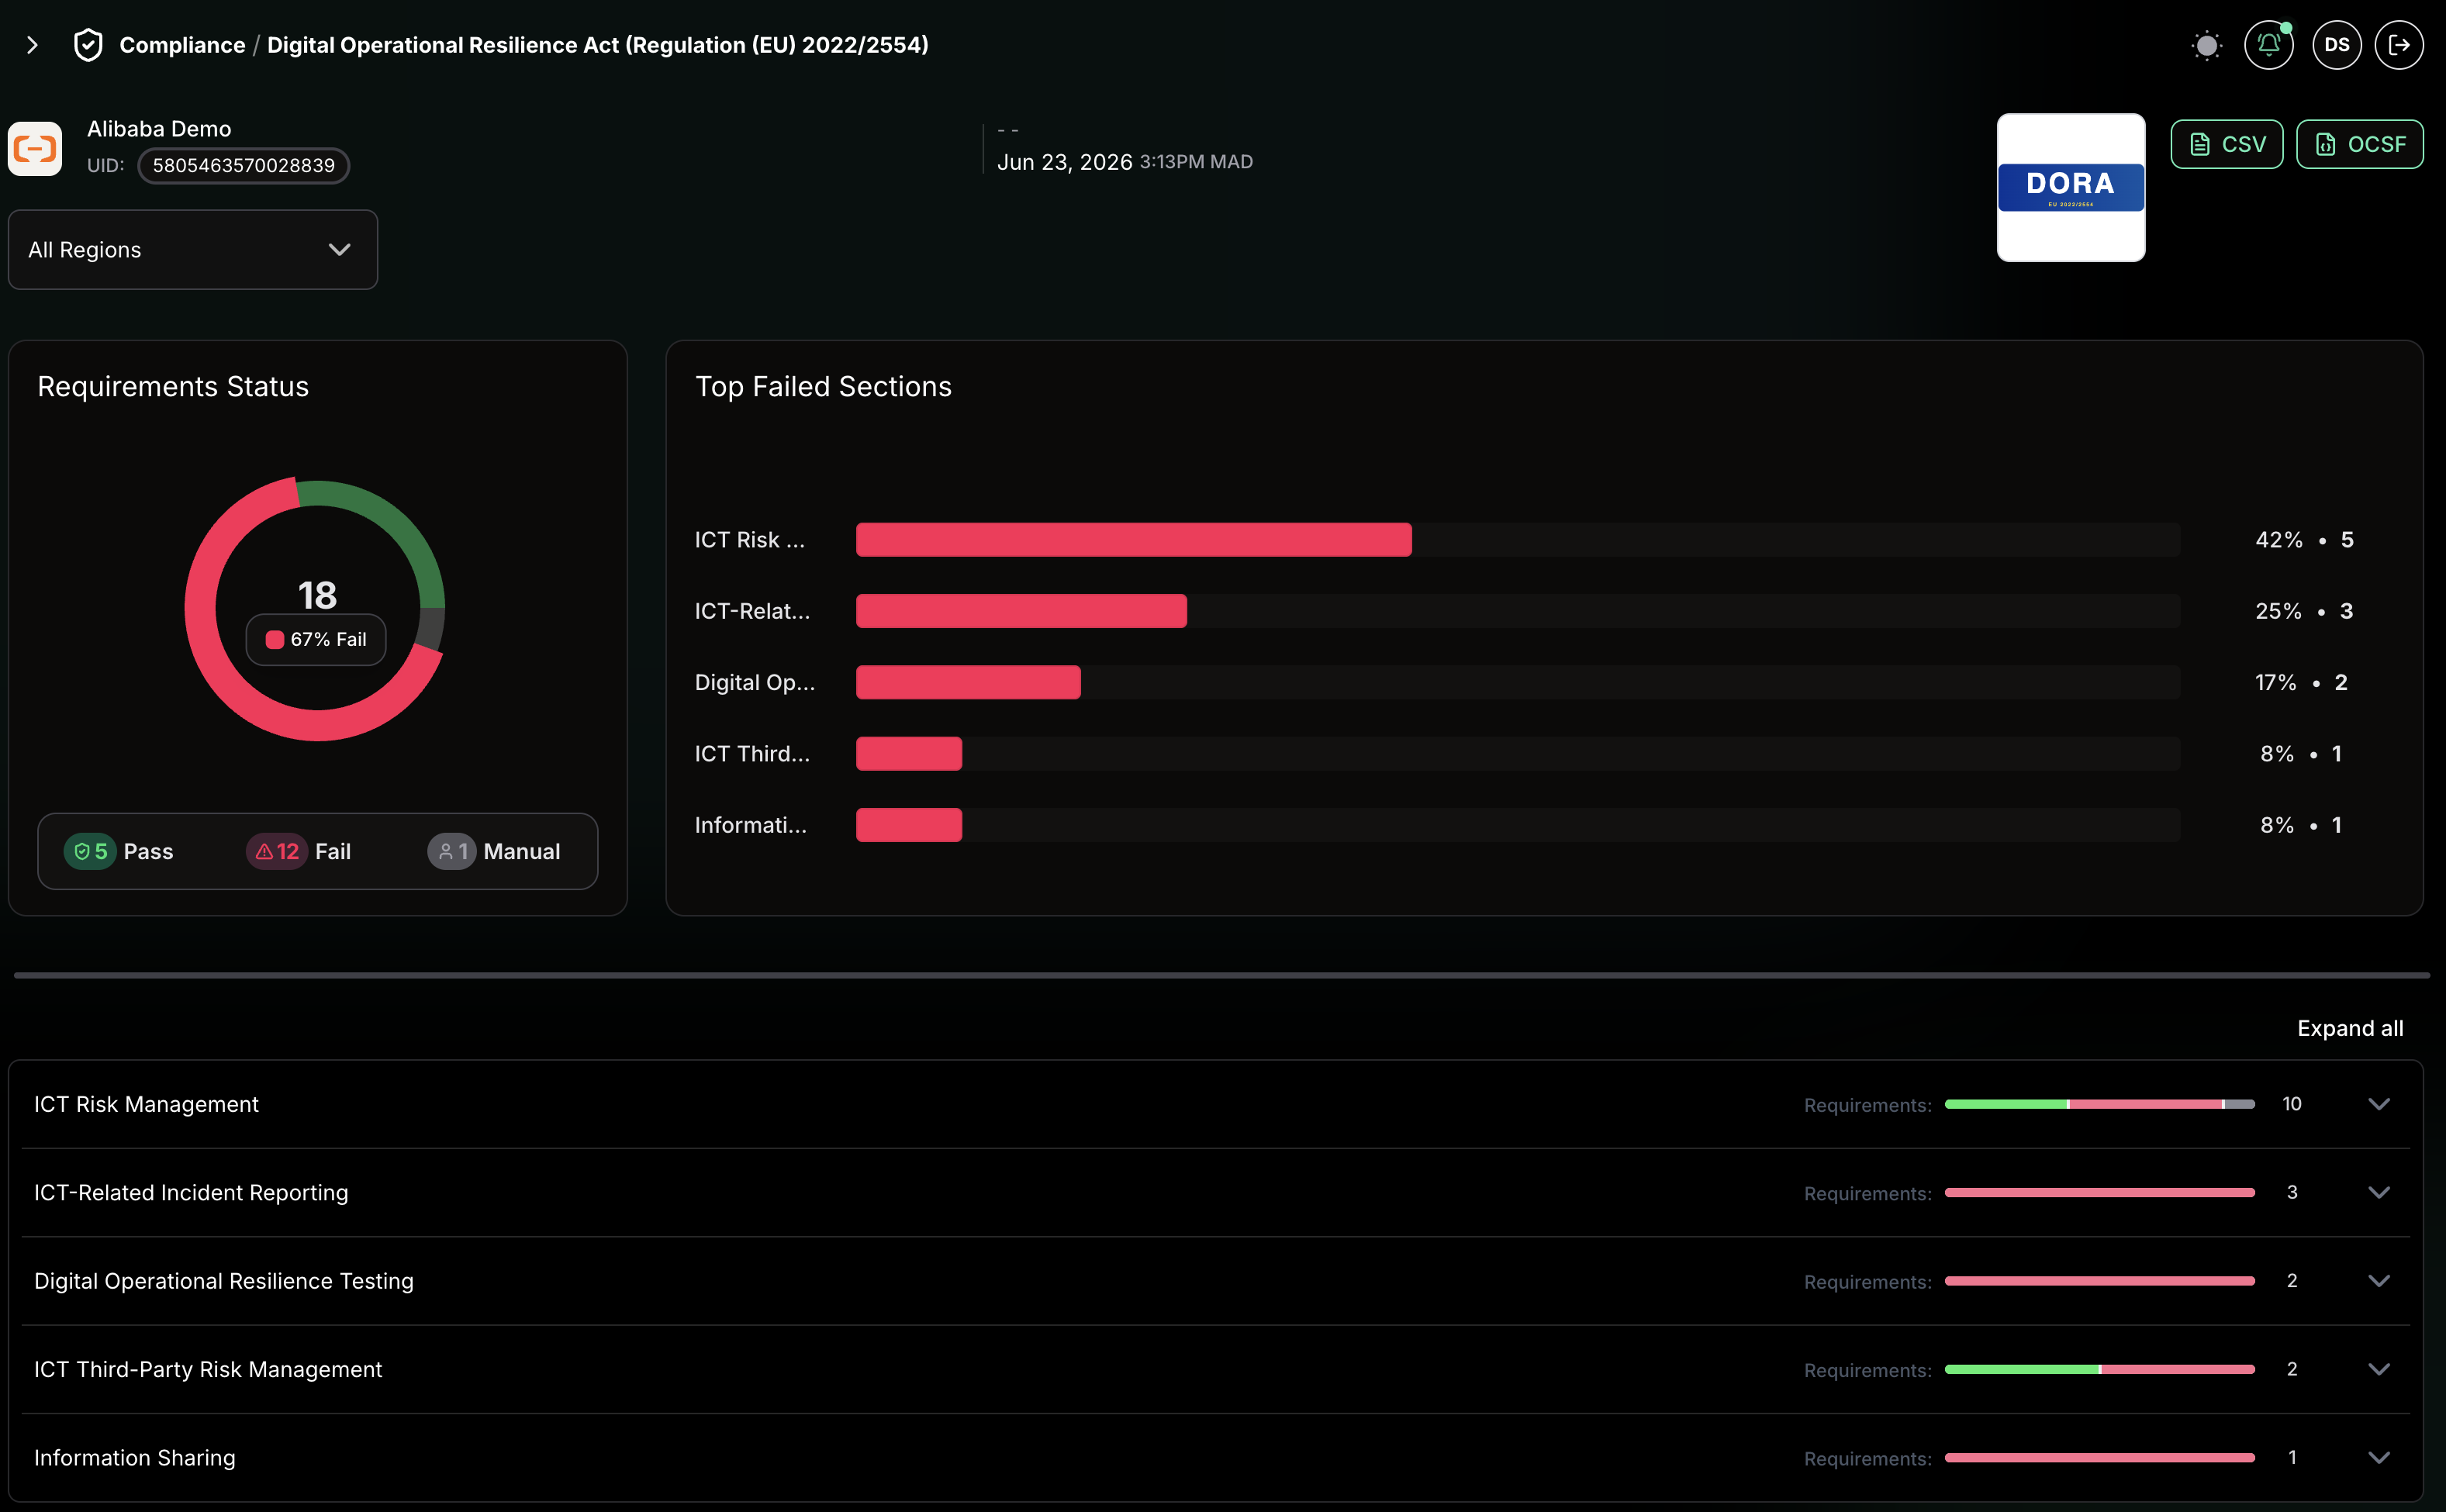Click ICT Risk Management requirements progress bar
Image resolution: width=2446 pixels, height=1512 pixels.
(x=2100, y=1104)
